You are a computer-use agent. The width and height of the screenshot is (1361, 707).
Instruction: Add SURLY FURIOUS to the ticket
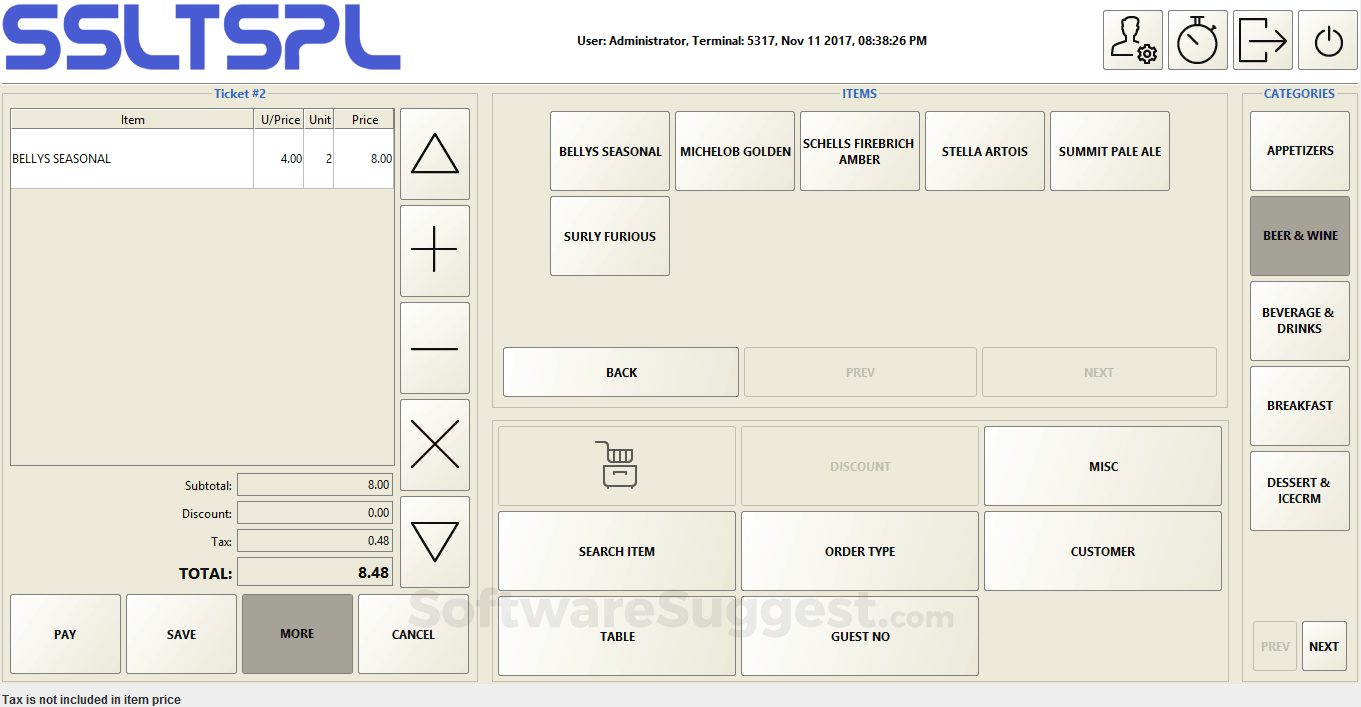[609, 236]
